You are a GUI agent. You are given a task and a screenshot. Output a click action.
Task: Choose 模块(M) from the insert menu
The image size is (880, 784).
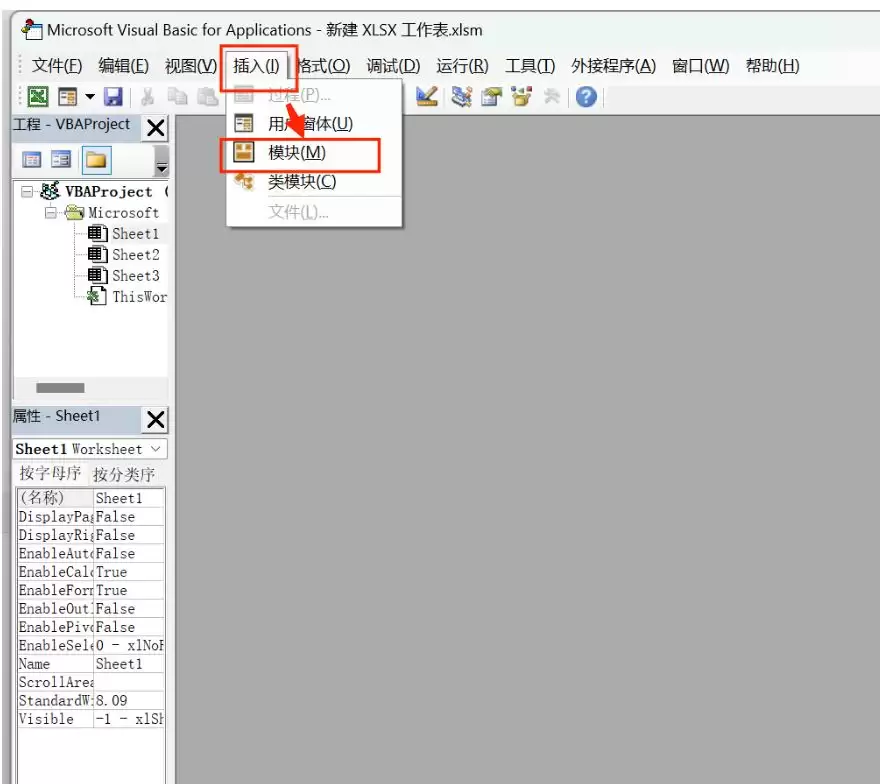click(x=314, y=153)
